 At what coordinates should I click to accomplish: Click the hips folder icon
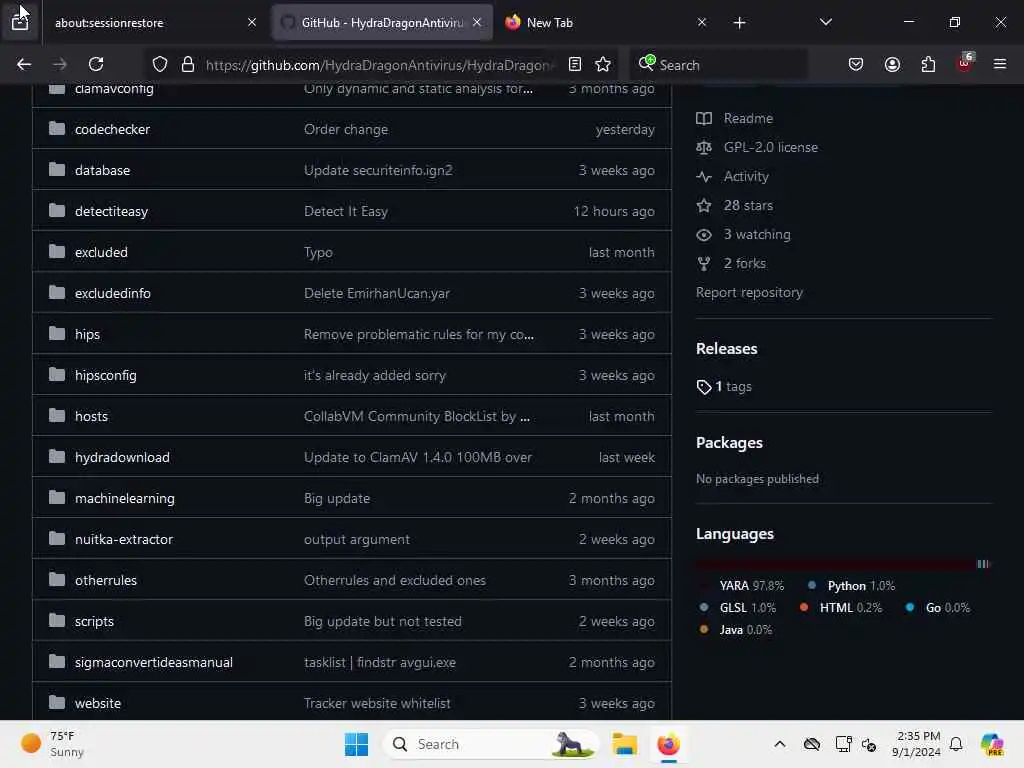point(57,334)
